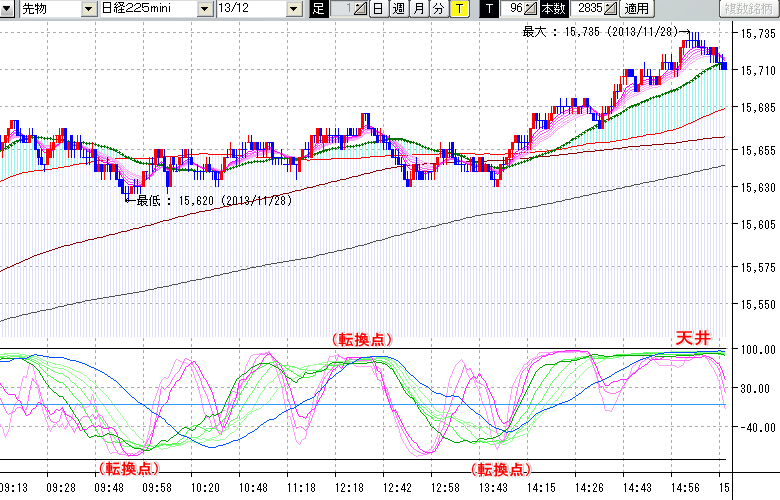This screenshot has width=780, height=500.
Task: Click the adjuster icon beside the 2835 field
Action: coord(611,8)
